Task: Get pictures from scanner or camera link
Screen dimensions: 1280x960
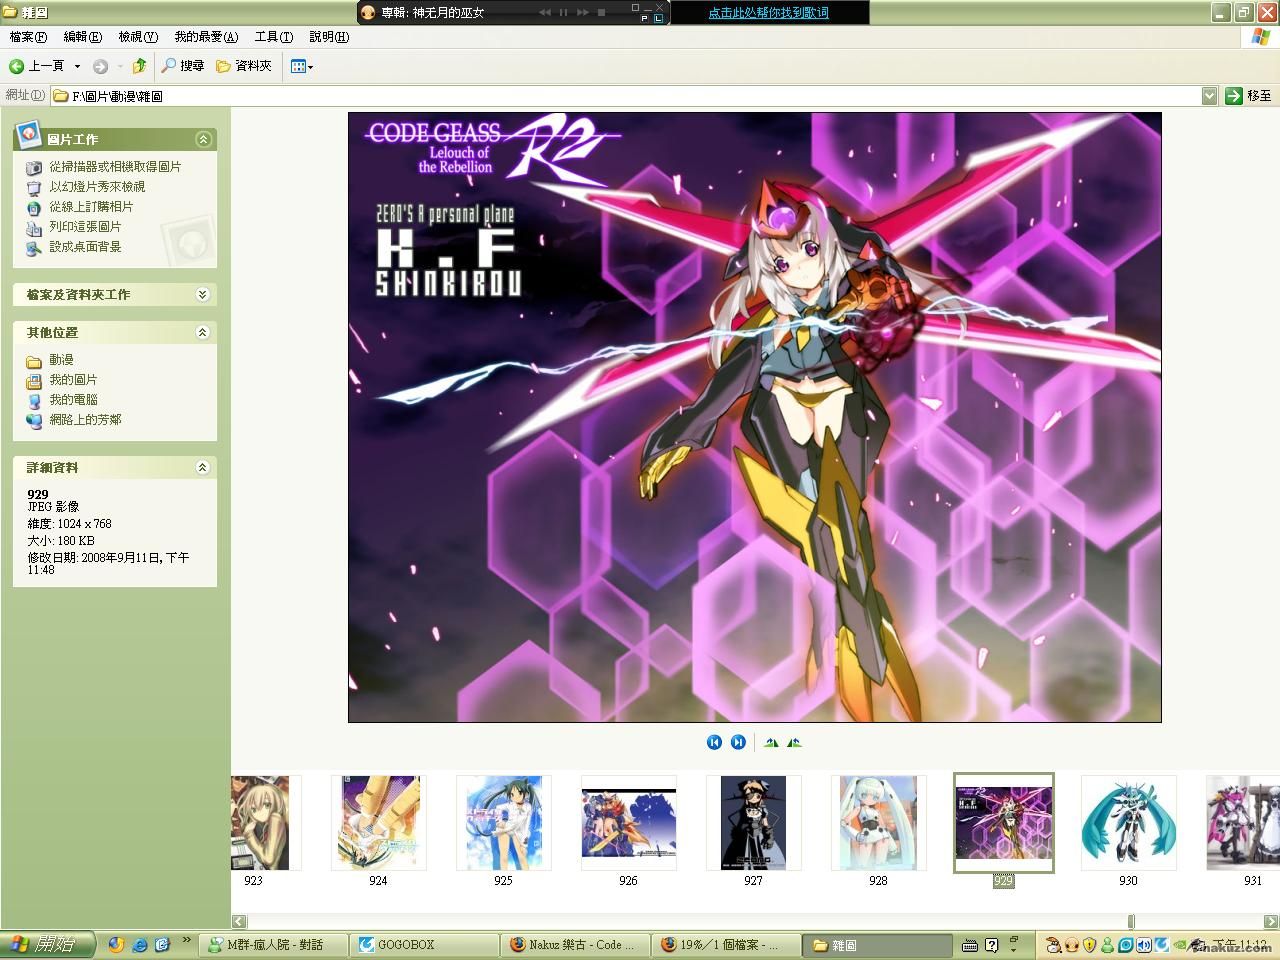Action: point(115,167)
